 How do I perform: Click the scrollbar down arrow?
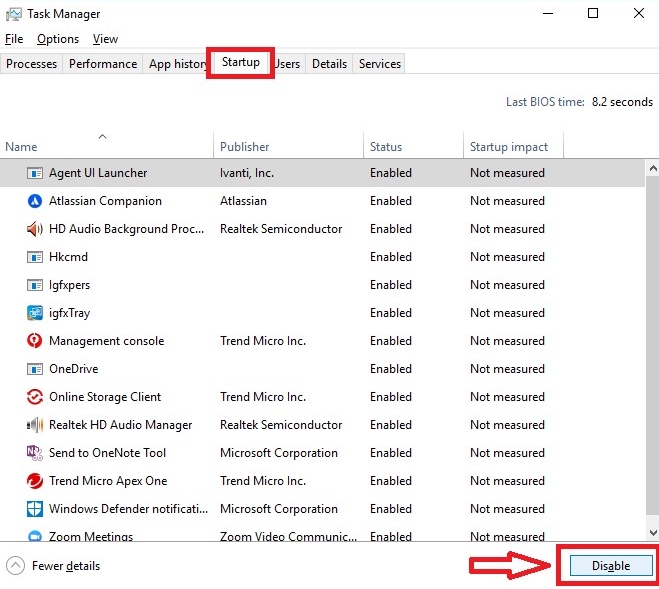[652, 534]
